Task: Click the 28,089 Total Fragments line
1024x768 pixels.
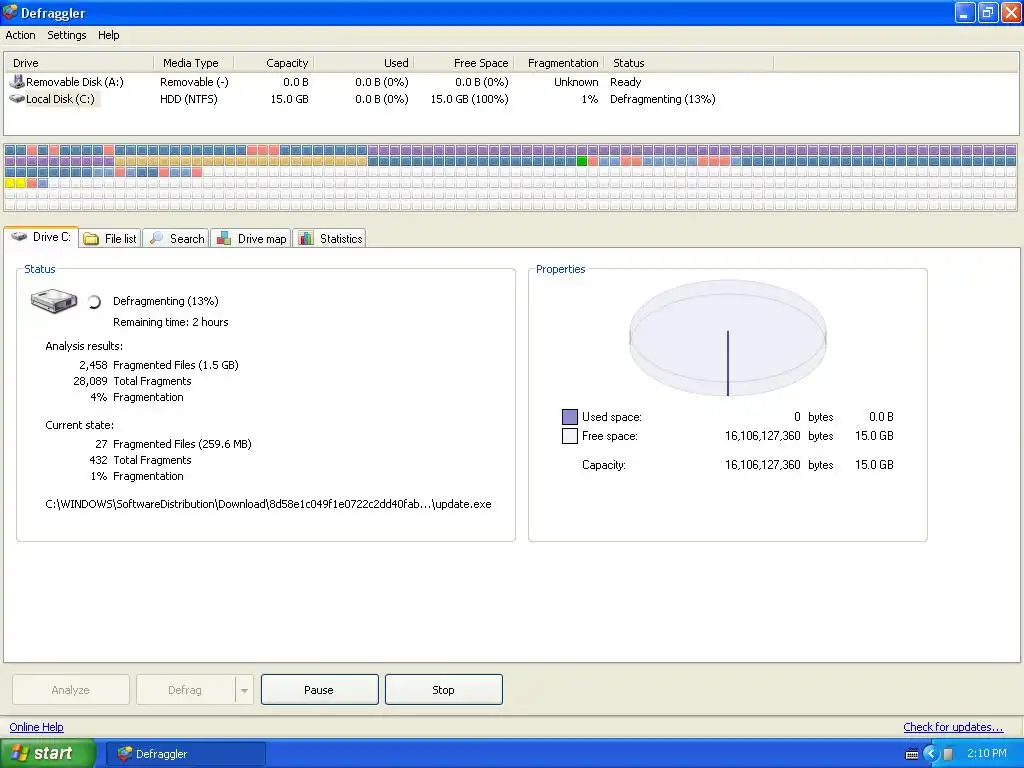Action: pyautogui.click(x=132, y=381)
